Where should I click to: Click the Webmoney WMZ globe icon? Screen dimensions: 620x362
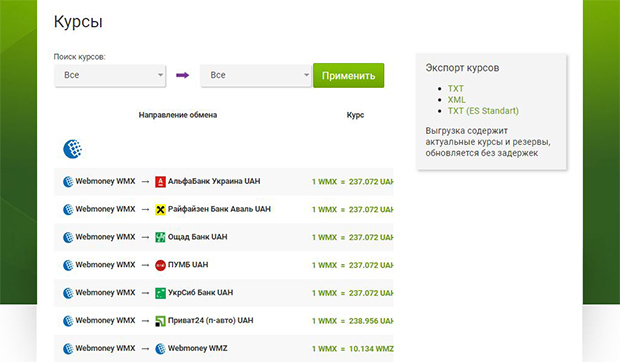160,349
